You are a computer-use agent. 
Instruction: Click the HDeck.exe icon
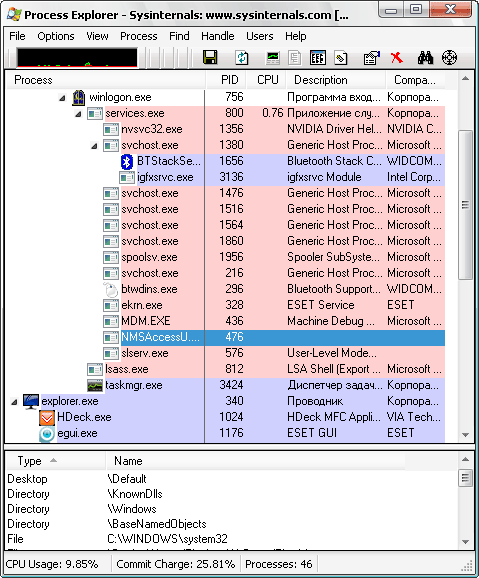(x=47, y=417)
